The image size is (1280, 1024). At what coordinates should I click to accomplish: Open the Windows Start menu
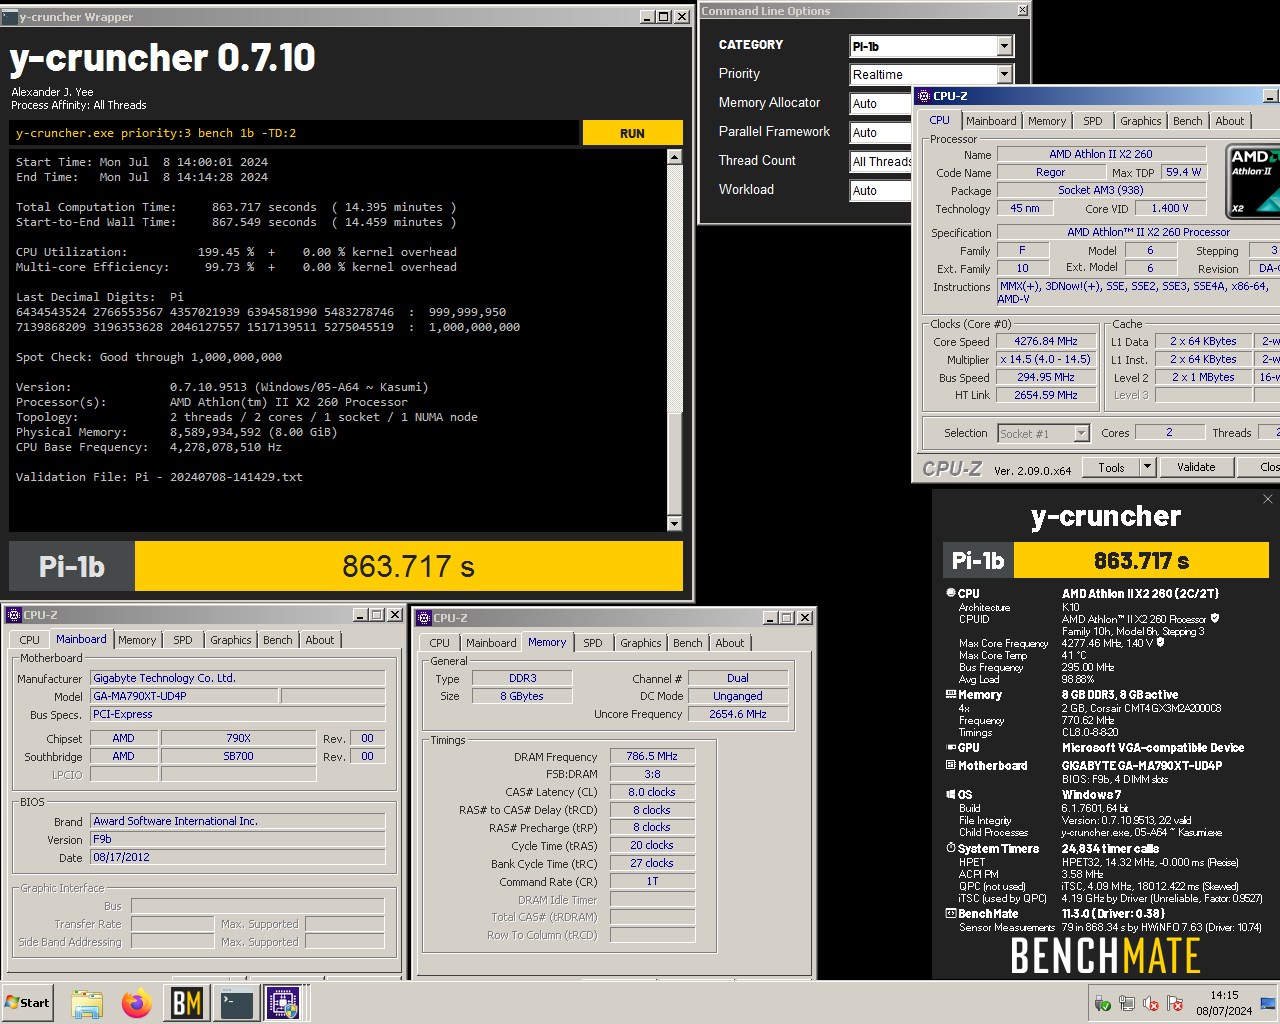pyautogui.click(x=28, y=1003)
